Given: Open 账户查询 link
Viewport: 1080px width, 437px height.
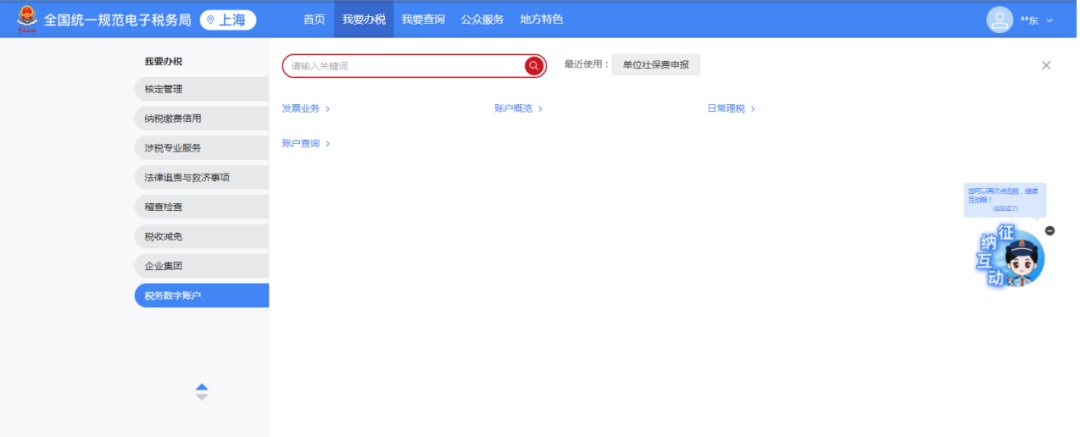Looking at the screenshot, I should pos(306,144).
